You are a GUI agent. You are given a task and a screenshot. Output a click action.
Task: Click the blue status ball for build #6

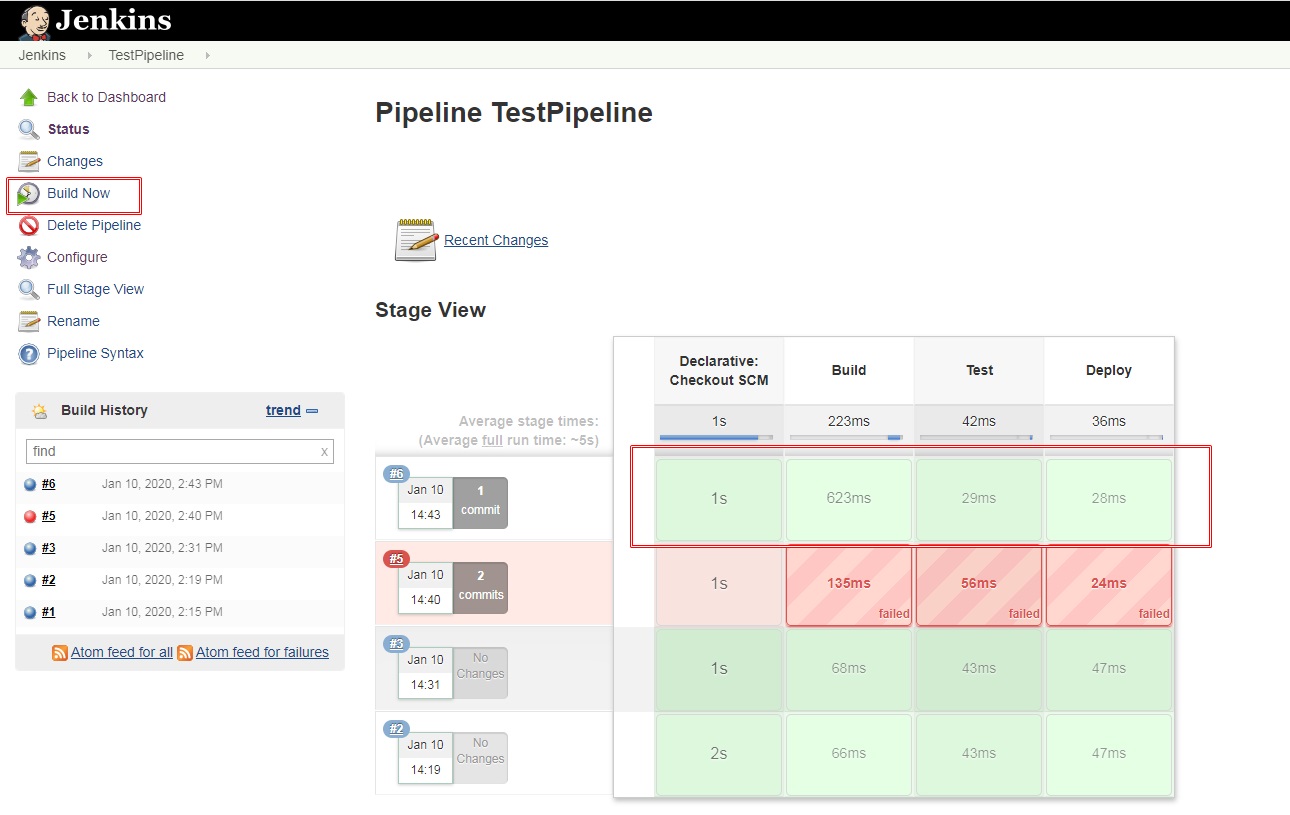(30, 484)
